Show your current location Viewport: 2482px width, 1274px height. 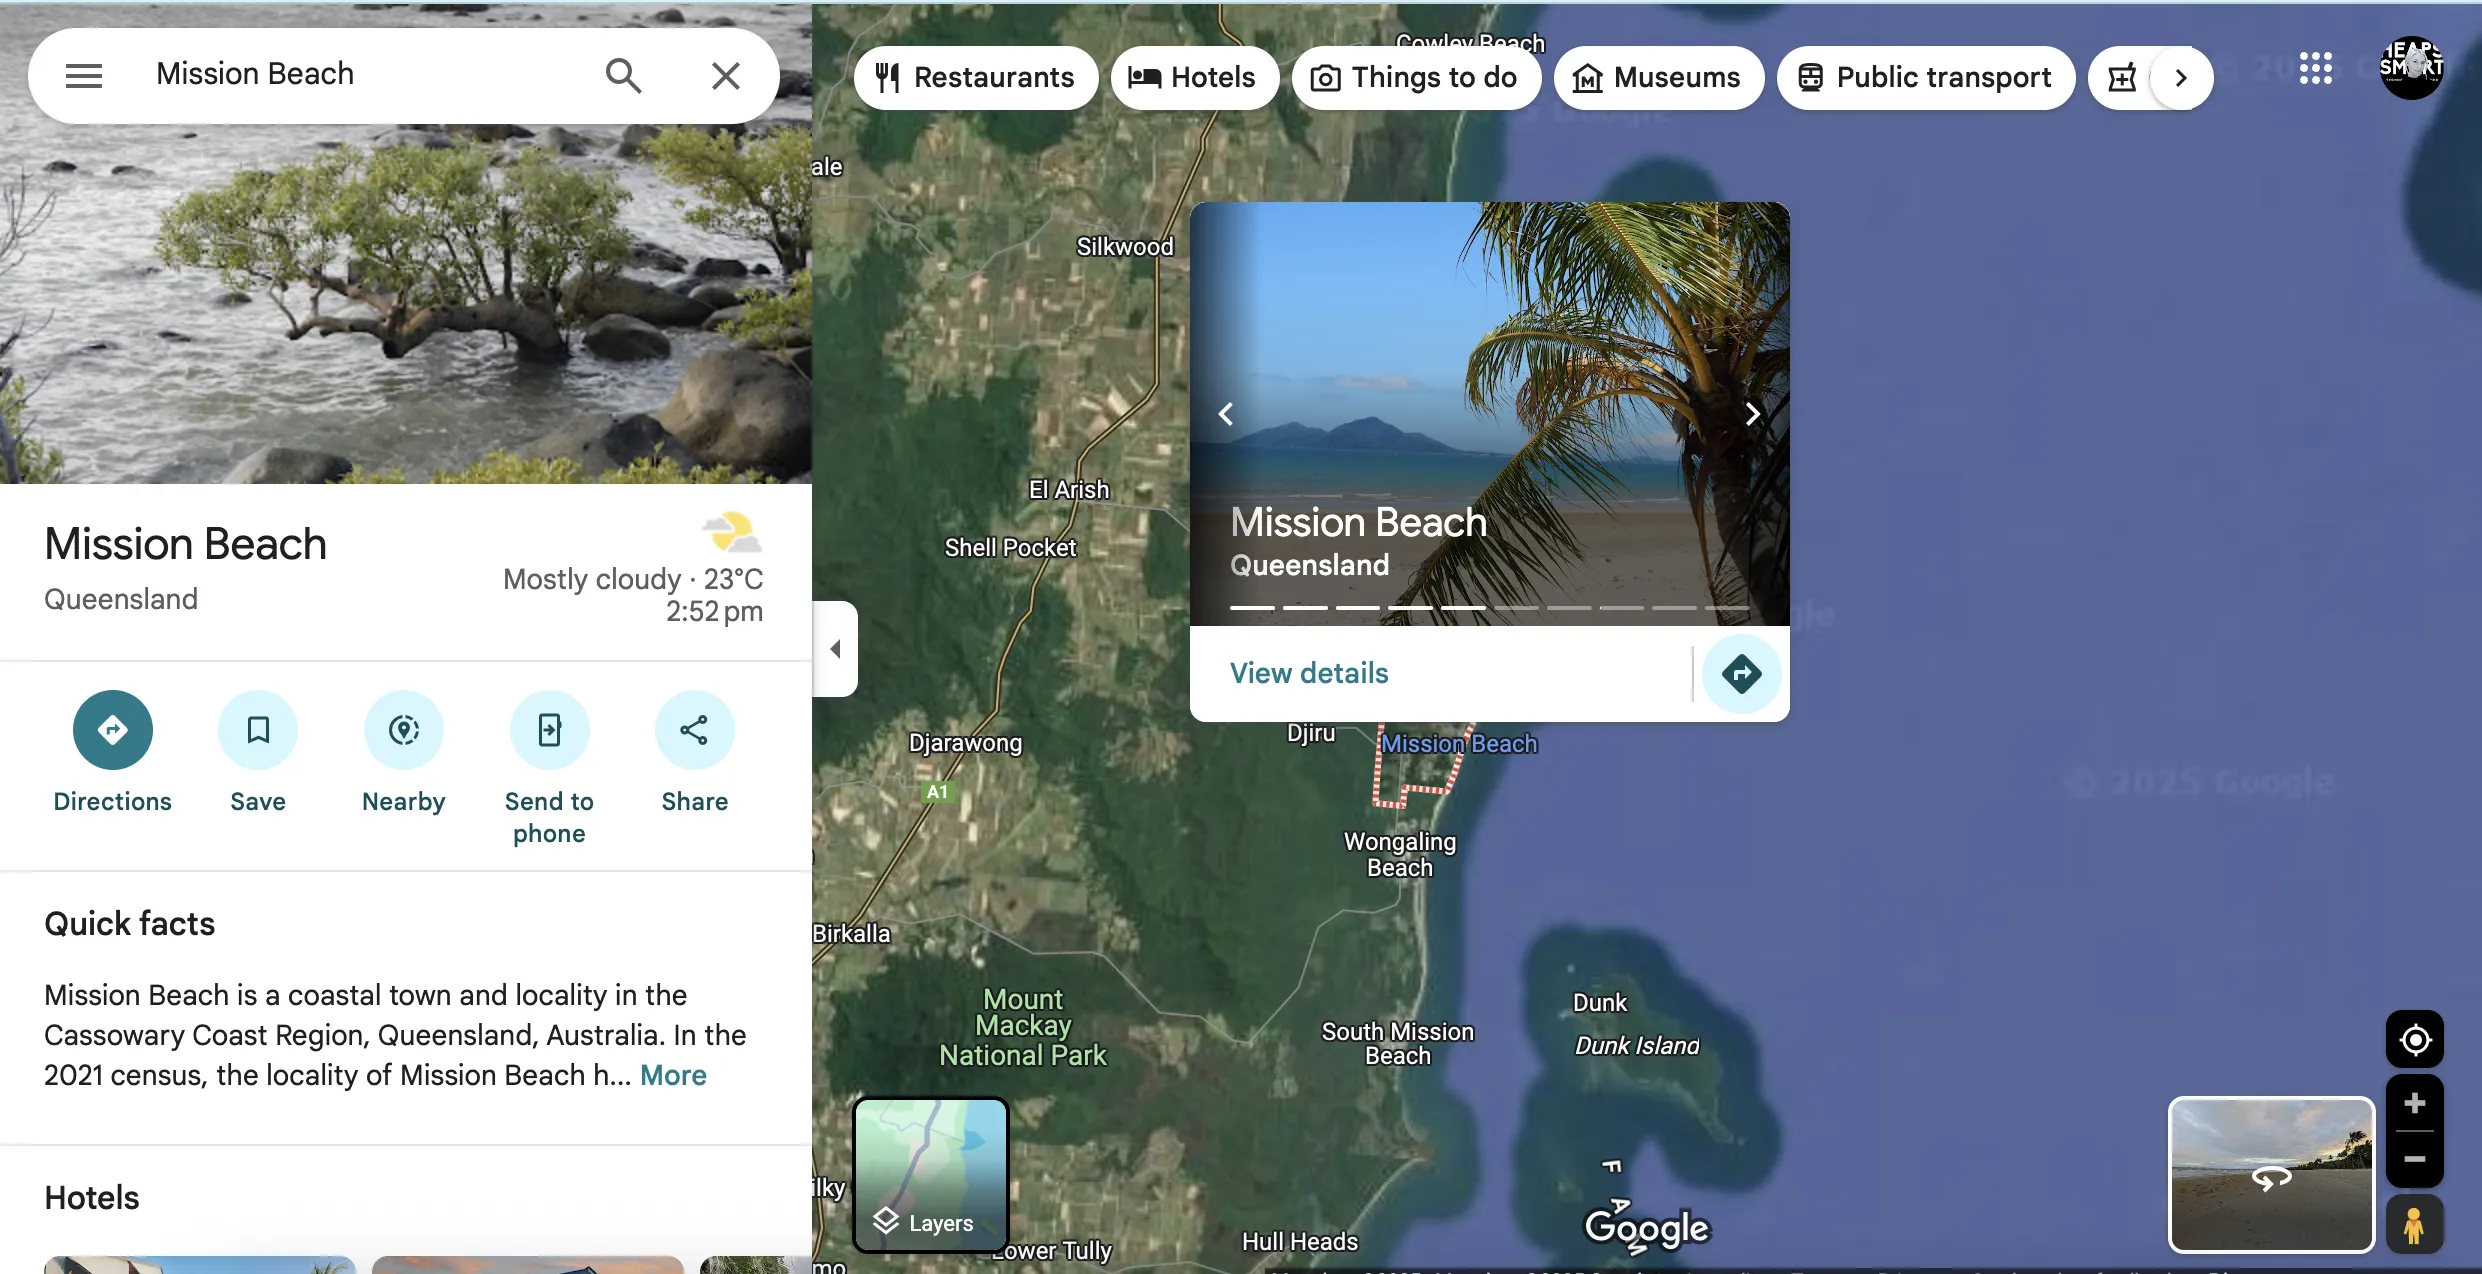pyautogui.click(x=2415, y=1040)
